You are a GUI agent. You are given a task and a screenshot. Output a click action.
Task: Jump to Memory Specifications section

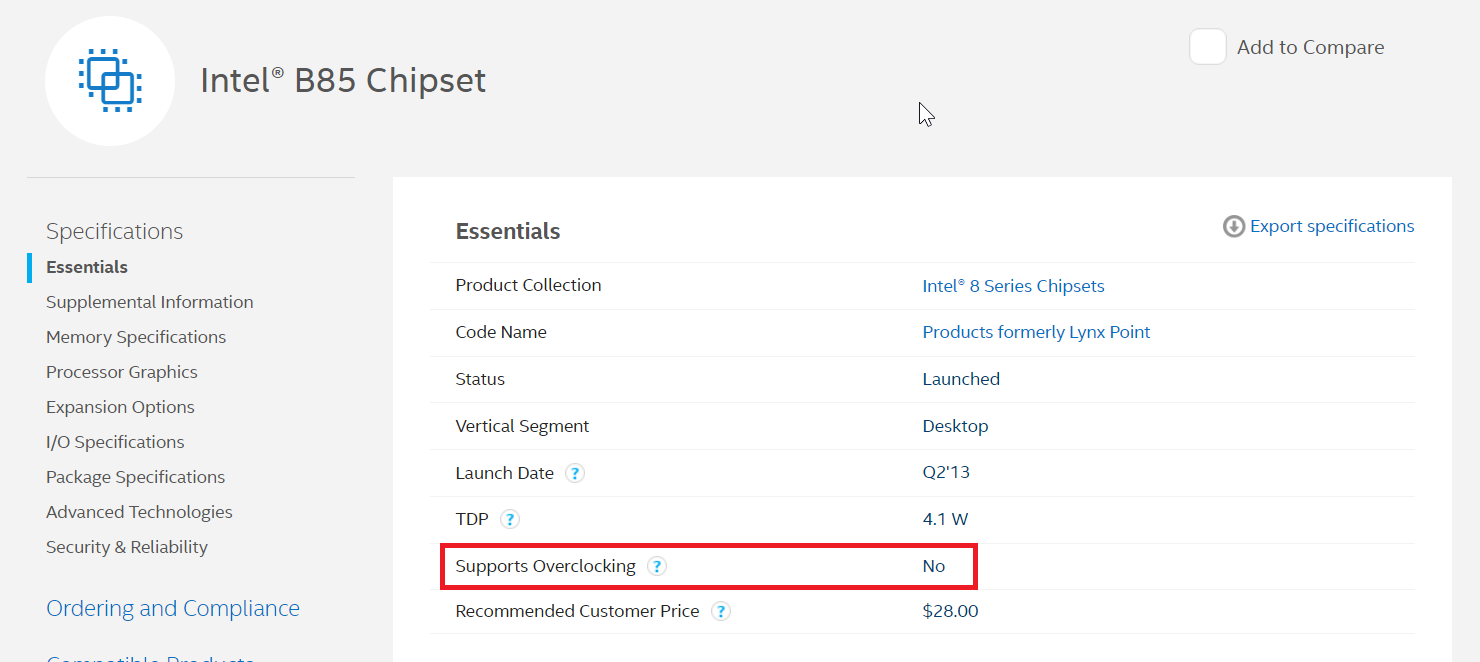point(136,337)
